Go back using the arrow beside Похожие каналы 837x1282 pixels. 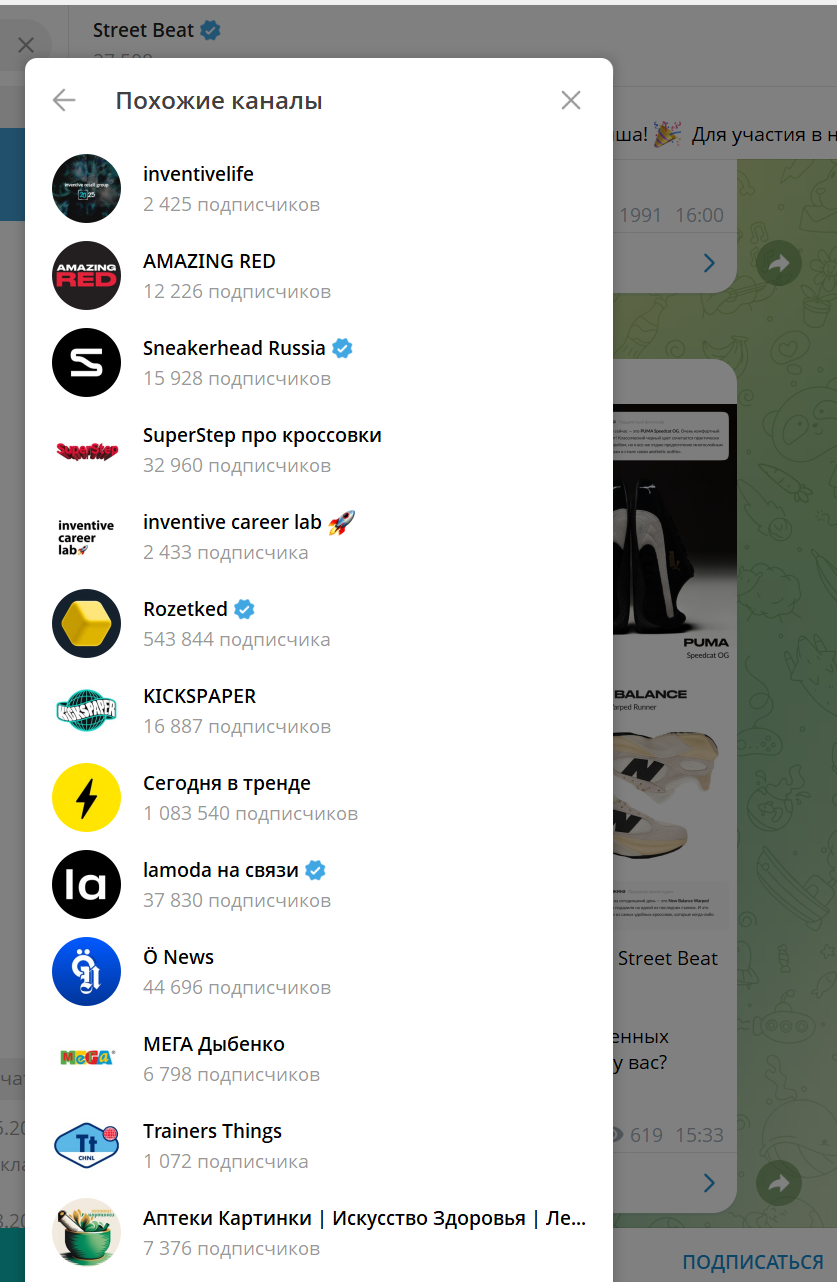[64, 100]
